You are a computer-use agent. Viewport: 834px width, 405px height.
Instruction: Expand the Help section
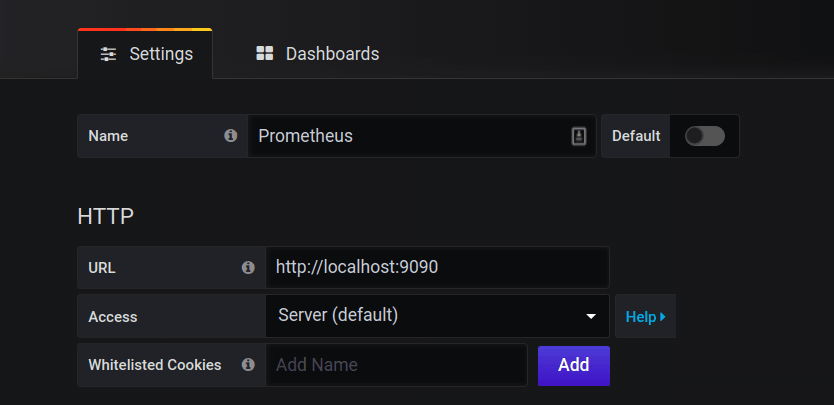pos(646,317)
